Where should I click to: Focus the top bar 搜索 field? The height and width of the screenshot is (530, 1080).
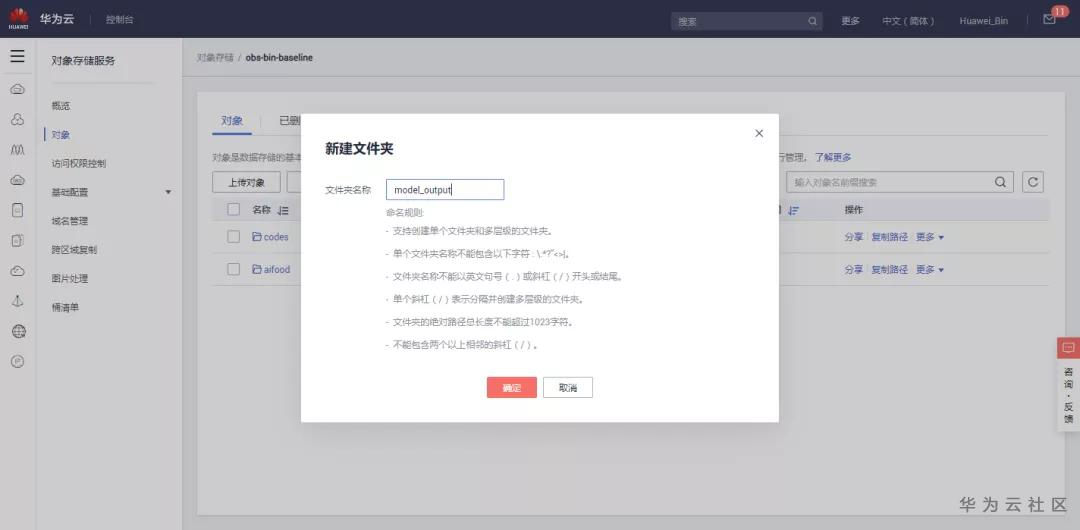click(x=746, y=21)
